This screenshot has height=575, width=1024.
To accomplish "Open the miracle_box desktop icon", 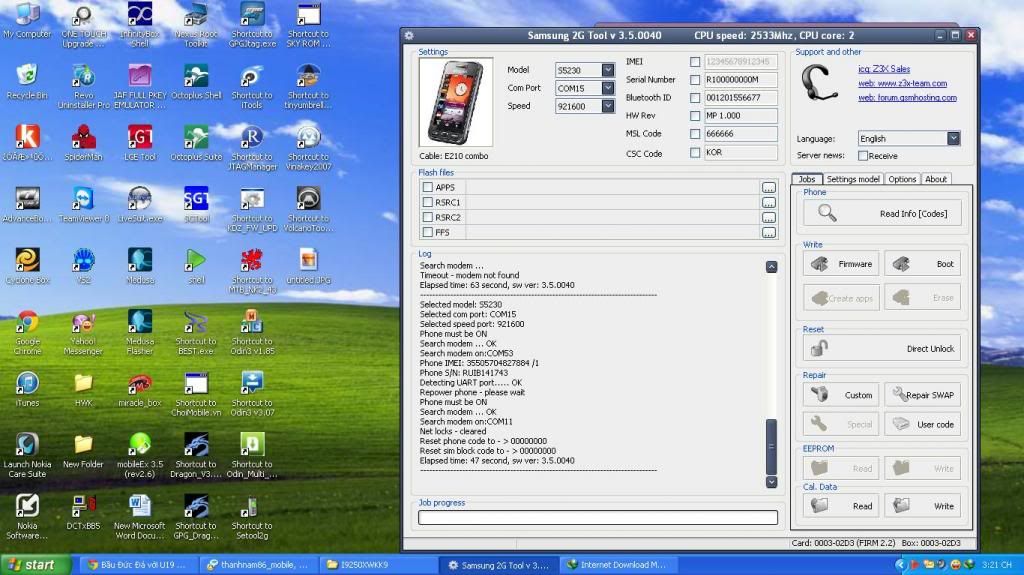I will [x=140, y=389].
